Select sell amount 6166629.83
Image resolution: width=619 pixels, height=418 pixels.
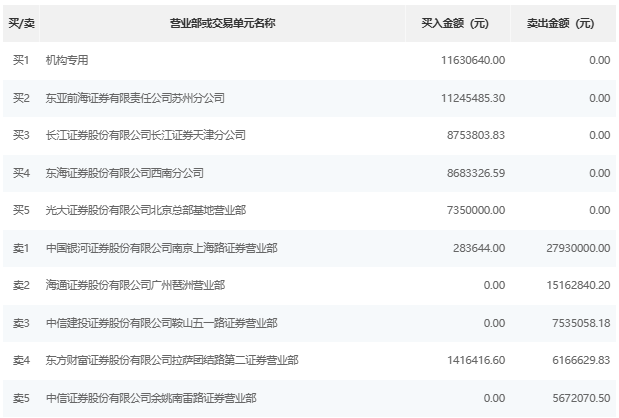(x=581, y=360)
